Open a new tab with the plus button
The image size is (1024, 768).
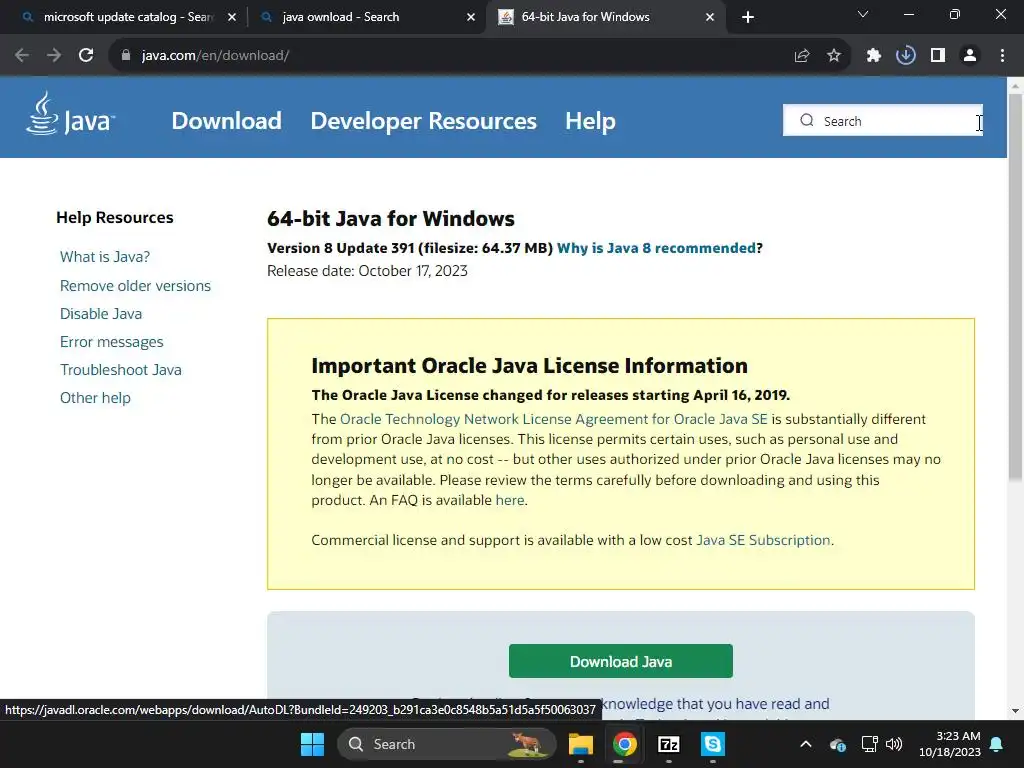748,17
